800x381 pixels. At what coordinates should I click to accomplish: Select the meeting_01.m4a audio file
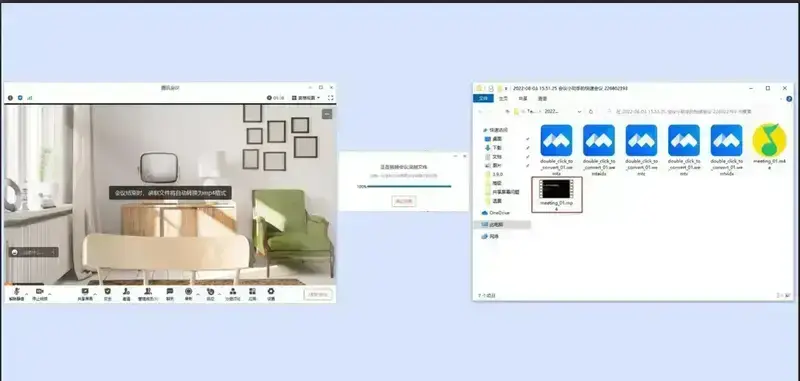tap(769, 146)
